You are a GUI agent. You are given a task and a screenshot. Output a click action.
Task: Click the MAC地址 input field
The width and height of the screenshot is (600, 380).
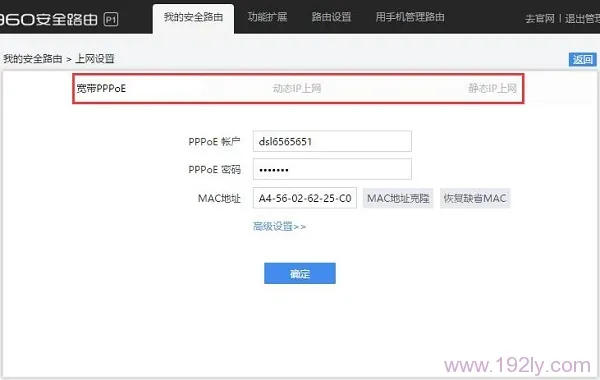[x=305, y=198]
